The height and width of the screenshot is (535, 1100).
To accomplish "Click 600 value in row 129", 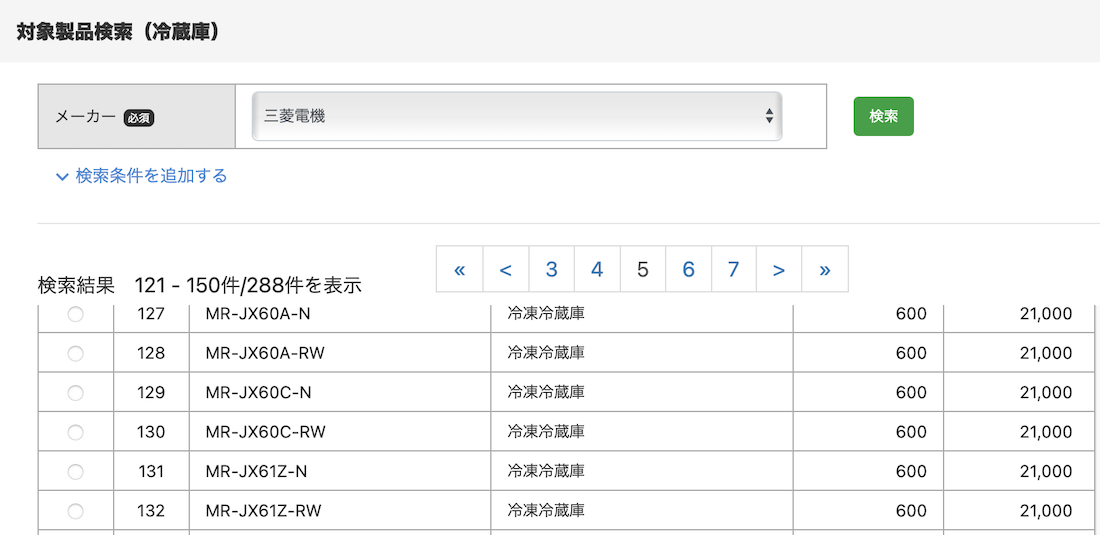I will [911, 393].
